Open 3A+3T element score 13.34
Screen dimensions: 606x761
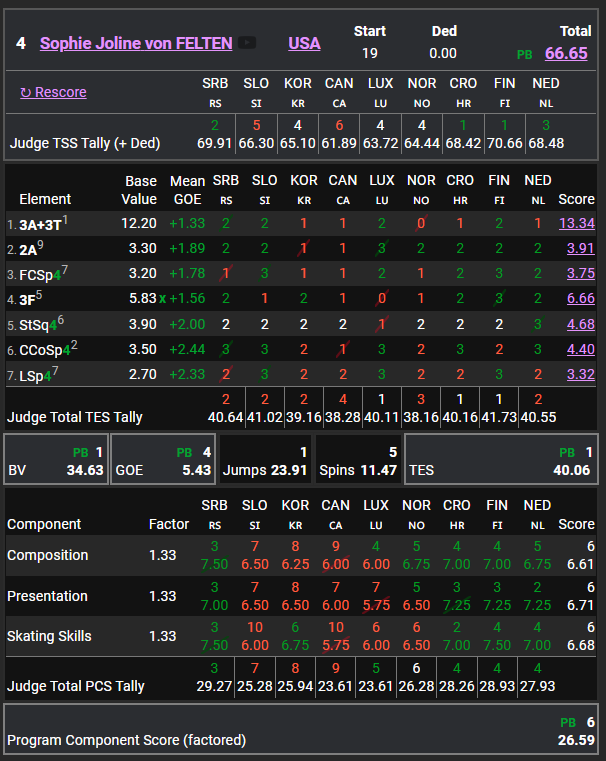(576, 223)
